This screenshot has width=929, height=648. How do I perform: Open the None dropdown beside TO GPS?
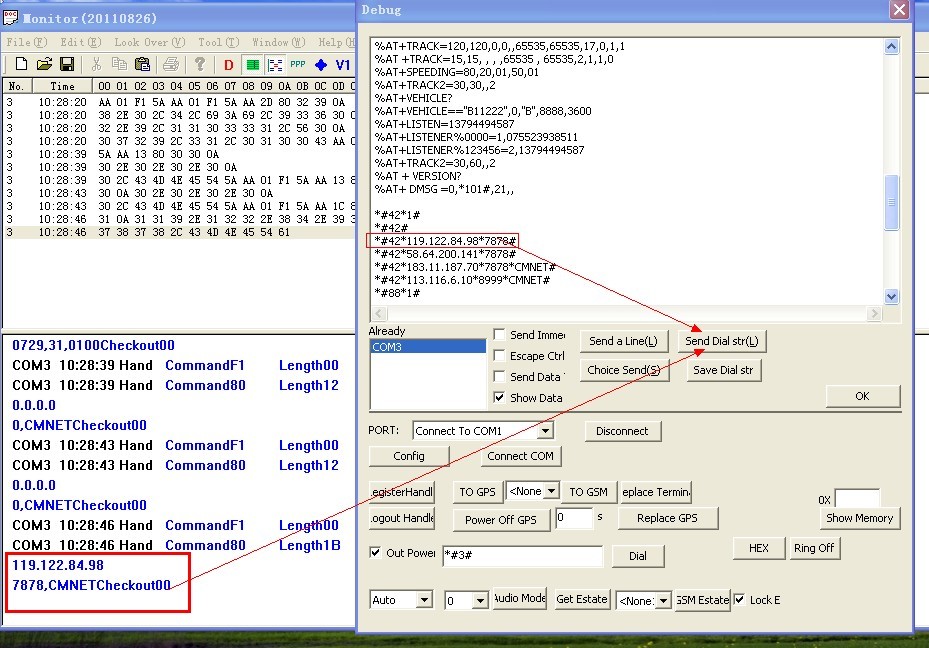[551, 491]
